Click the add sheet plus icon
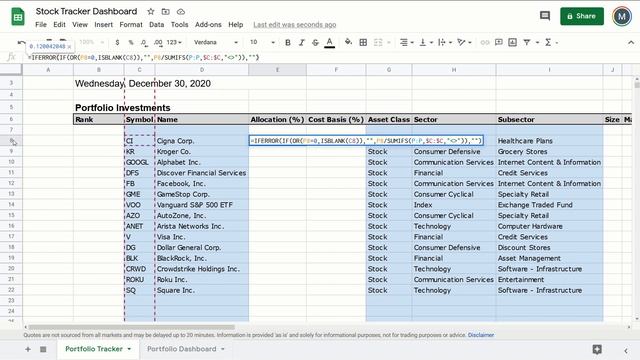Screen dimensions: 640x360 pos(28,349)
